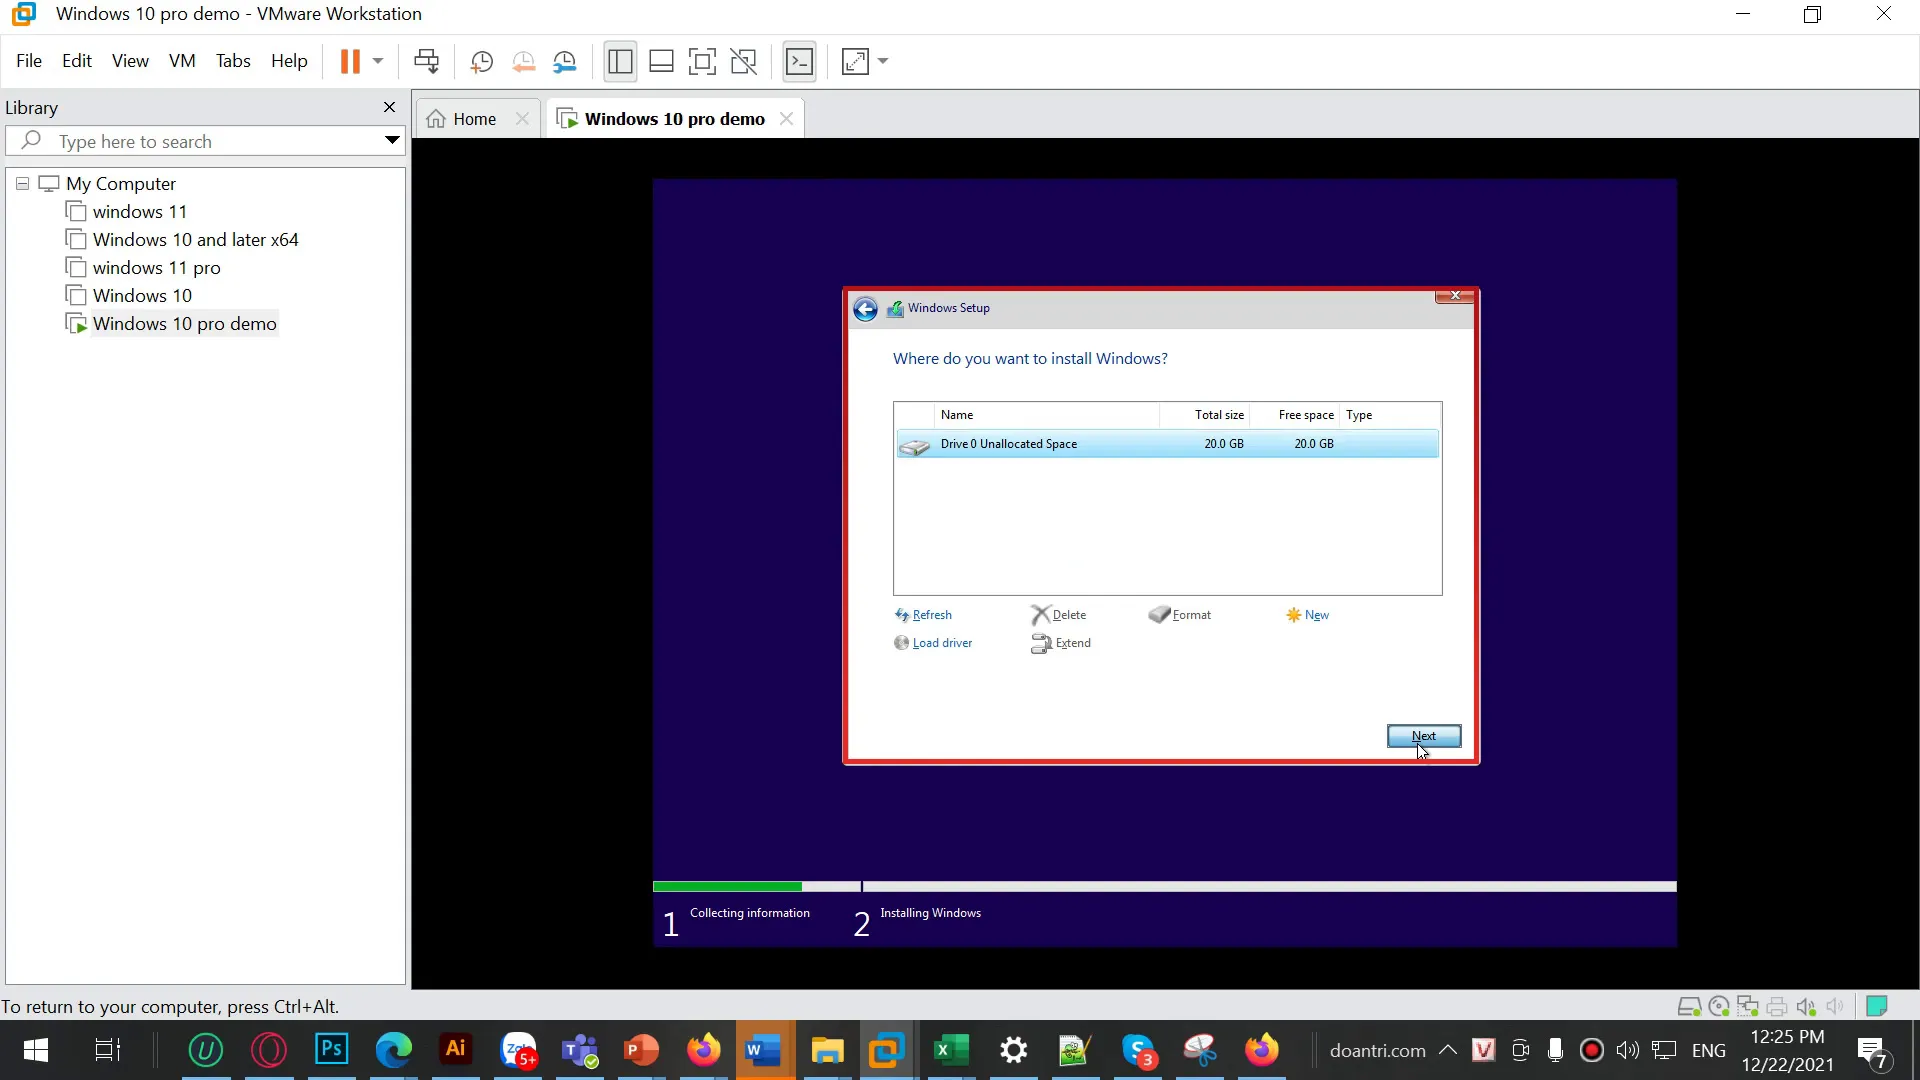
Task: Switch to the Home tab
Action: tap(472, 118)
